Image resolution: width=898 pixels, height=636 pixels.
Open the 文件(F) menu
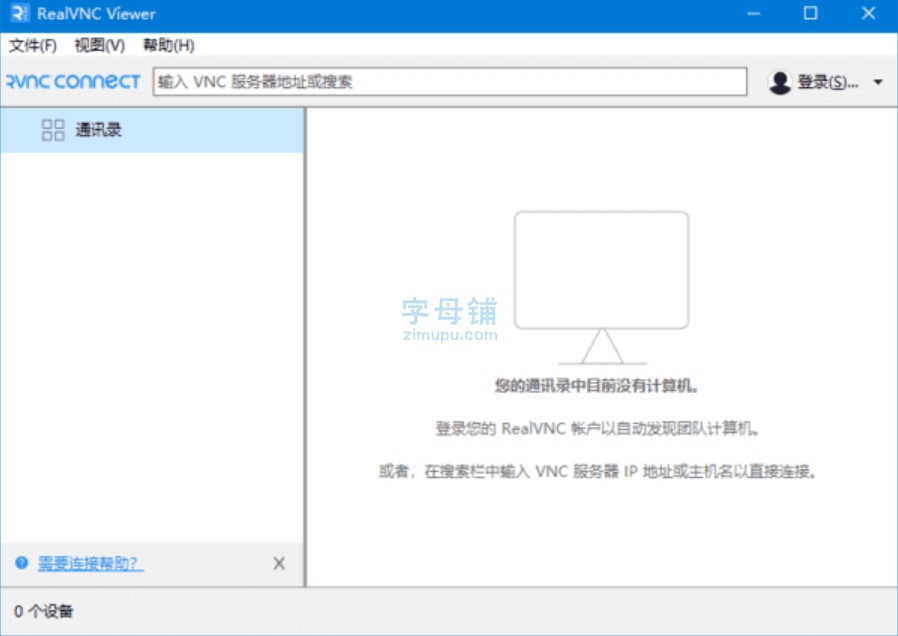tap(33, 45)
